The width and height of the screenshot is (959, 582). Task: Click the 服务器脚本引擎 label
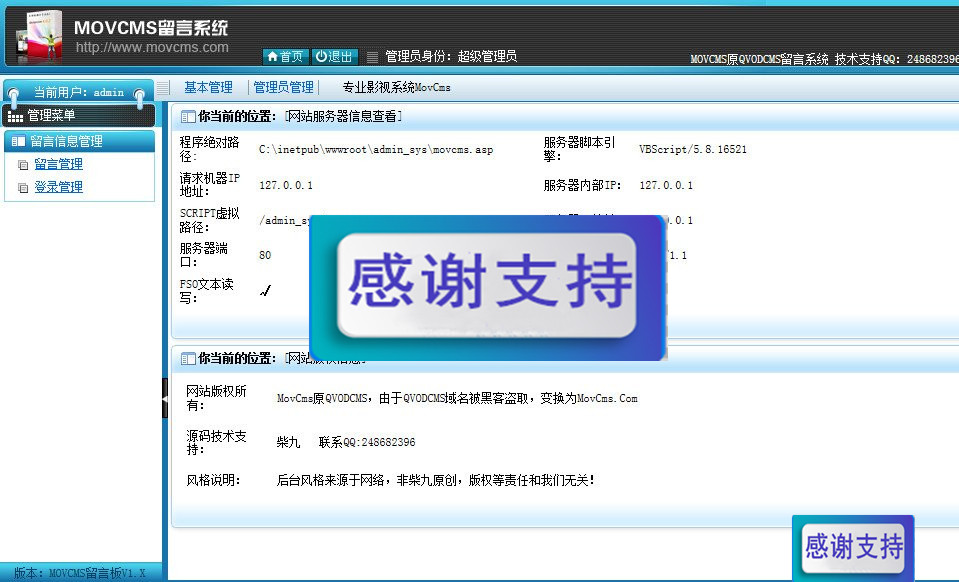[x=579, y=149]
